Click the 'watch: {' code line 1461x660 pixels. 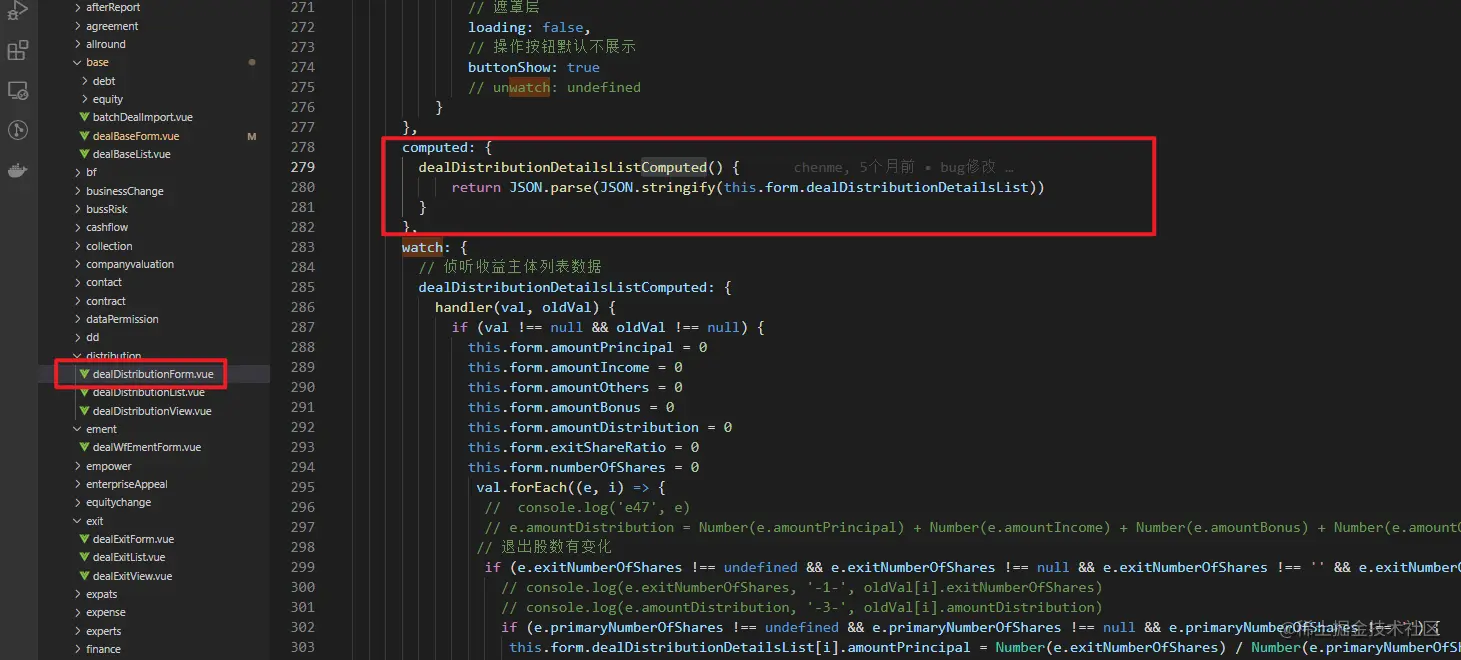click(435, 247)
